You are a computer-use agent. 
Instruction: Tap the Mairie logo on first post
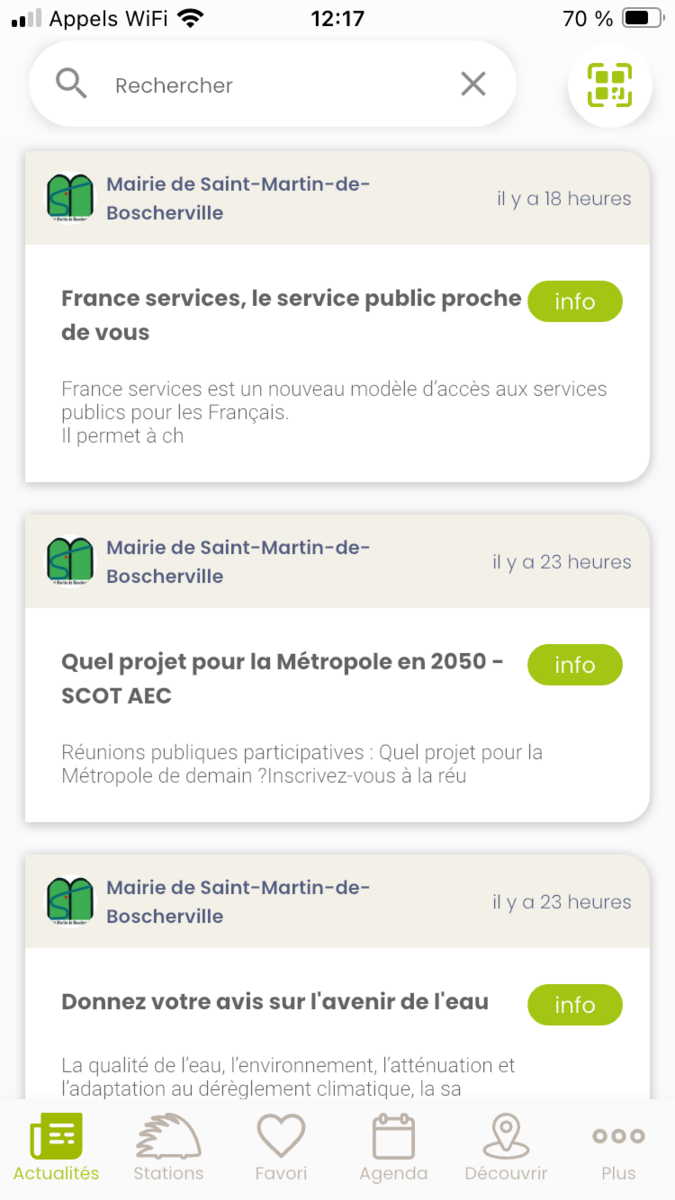tap(70, 198)
